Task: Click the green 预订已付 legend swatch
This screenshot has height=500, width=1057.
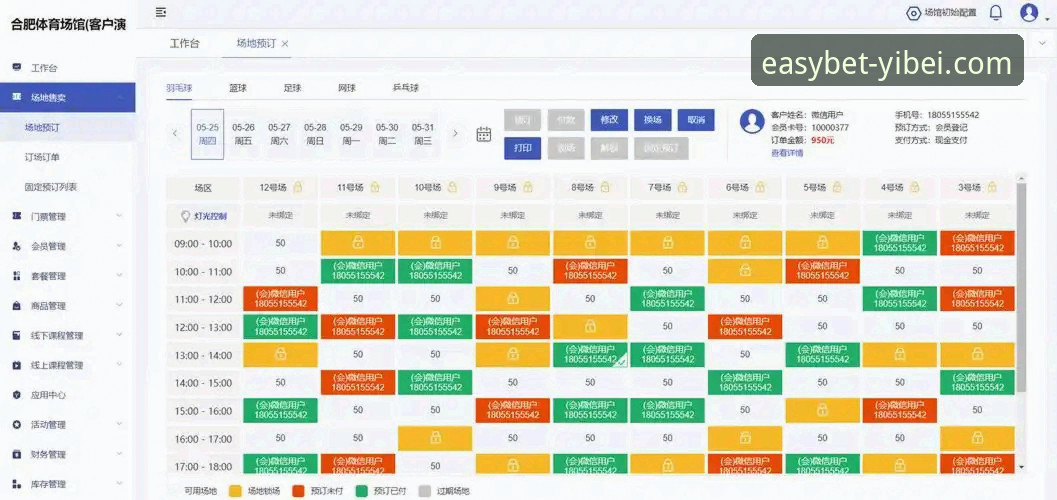Action: tap(363, 491)
